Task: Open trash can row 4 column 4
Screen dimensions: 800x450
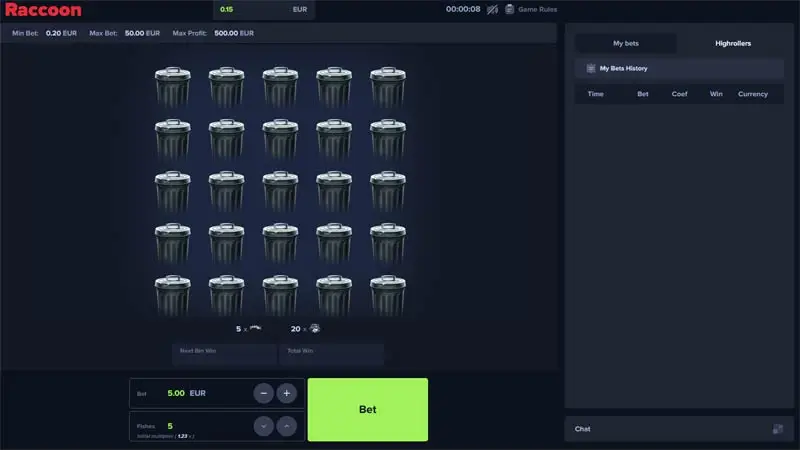Action: [x=334, y=243]
